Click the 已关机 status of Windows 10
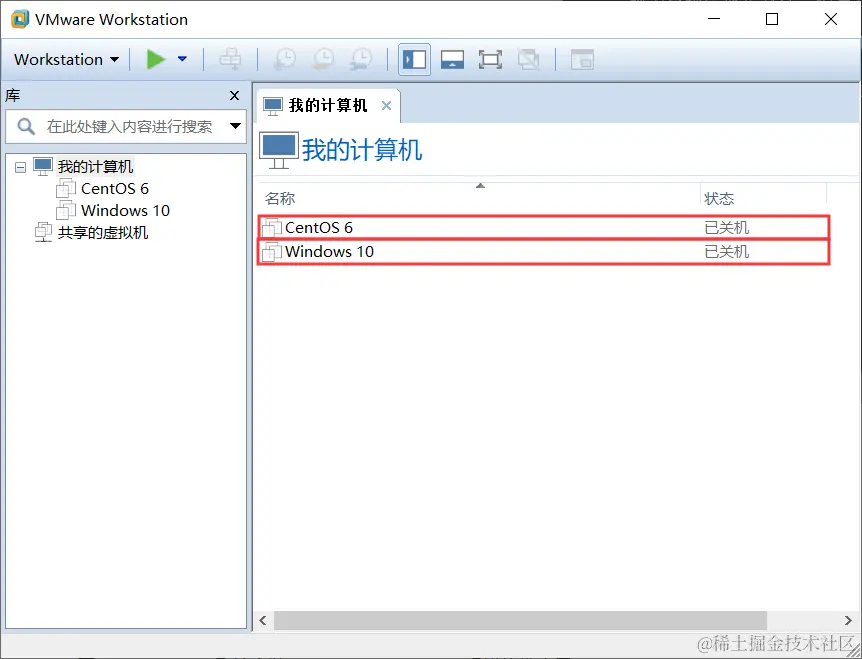 726,252
